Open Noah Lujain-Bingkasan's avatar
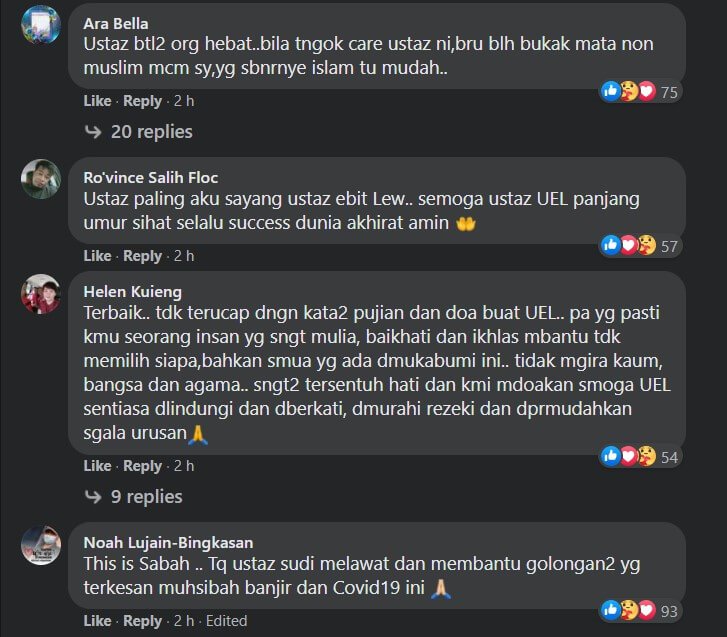Screen dimensions: 727x637 [x=41, y=545]
